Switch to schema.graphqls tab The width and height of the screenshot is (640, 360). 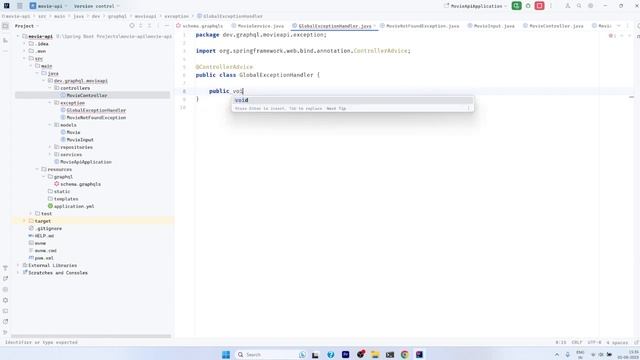(200, 26)
